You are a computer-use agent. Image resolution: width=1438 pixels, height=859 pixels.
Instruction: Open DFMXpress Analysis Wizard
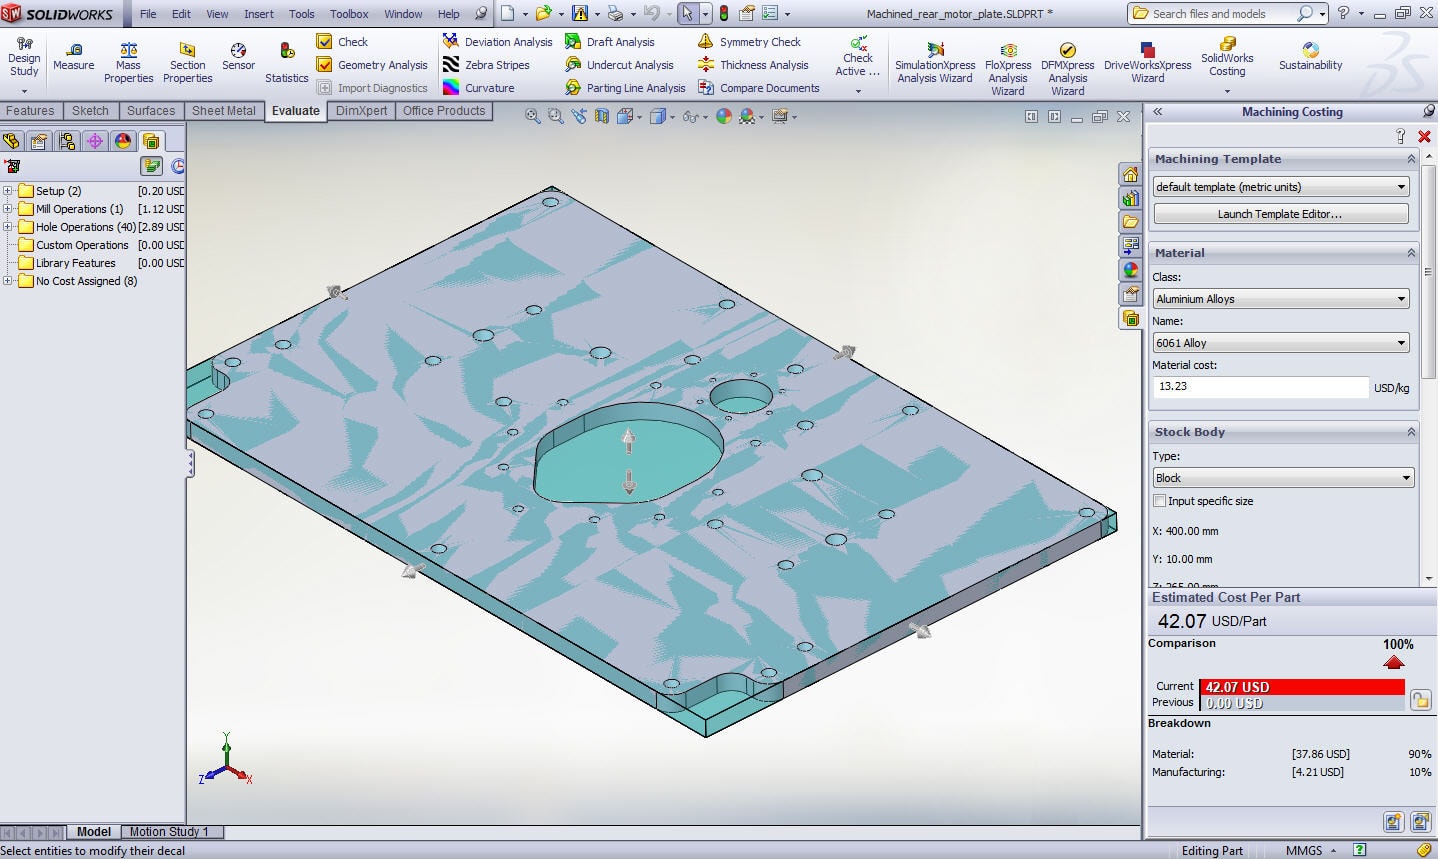[x=1067, y=50]
